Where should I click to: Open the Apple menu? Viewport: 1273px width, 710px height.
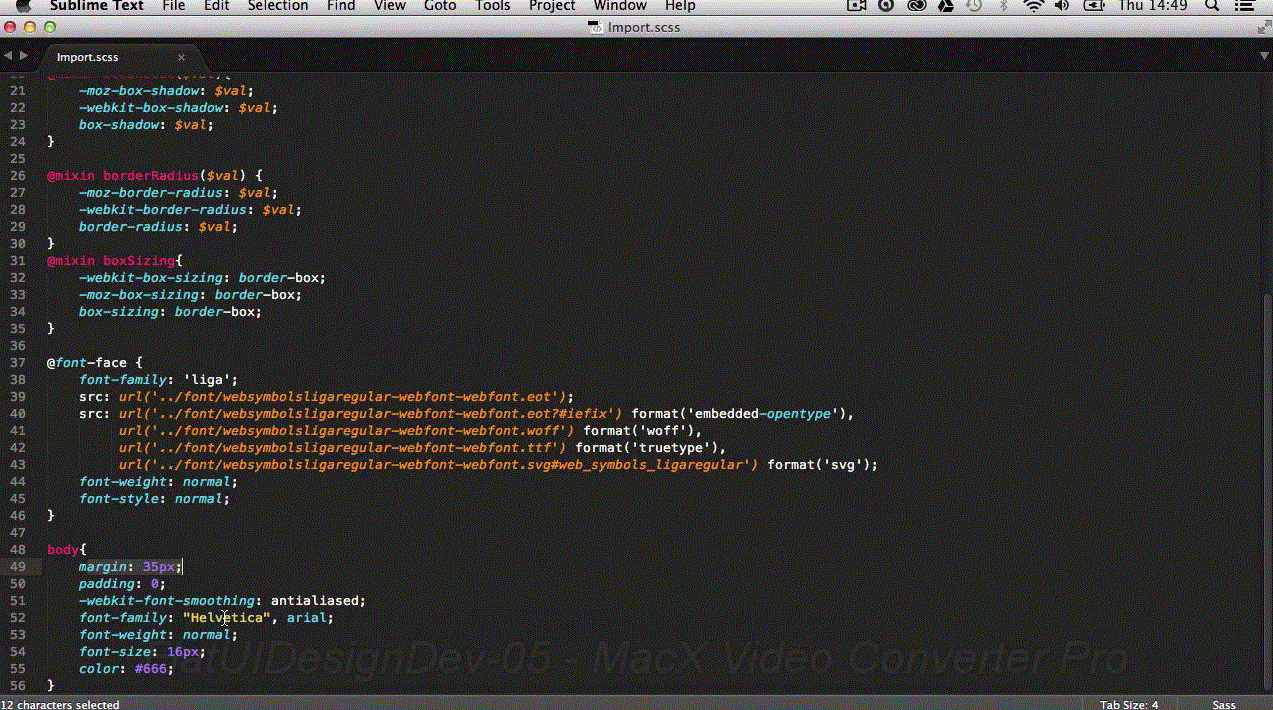23,6
